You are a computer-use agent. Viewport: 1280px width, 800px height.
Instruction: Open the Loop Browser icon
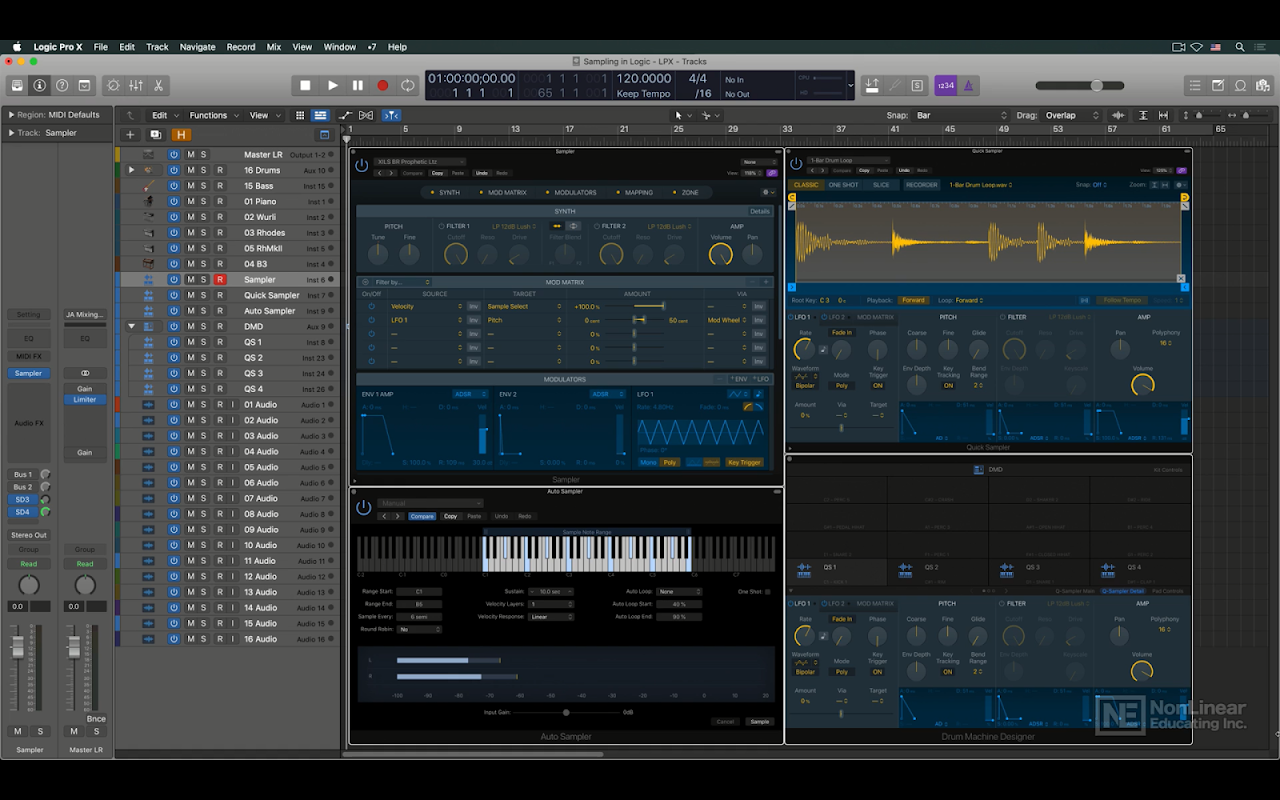click(1241, 86)
